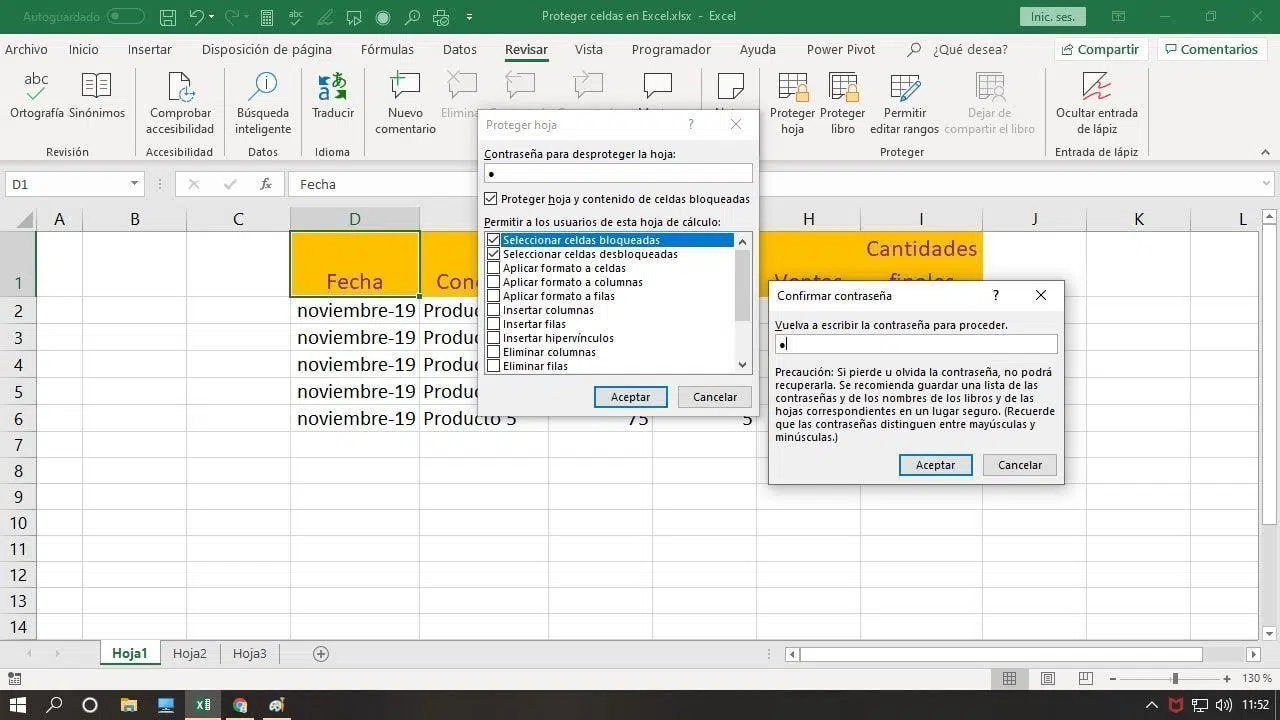Viewport: 1280px width, 720px height.
Task: Select Ocultar entrada de lápiz
Action: click(1096, 88)
